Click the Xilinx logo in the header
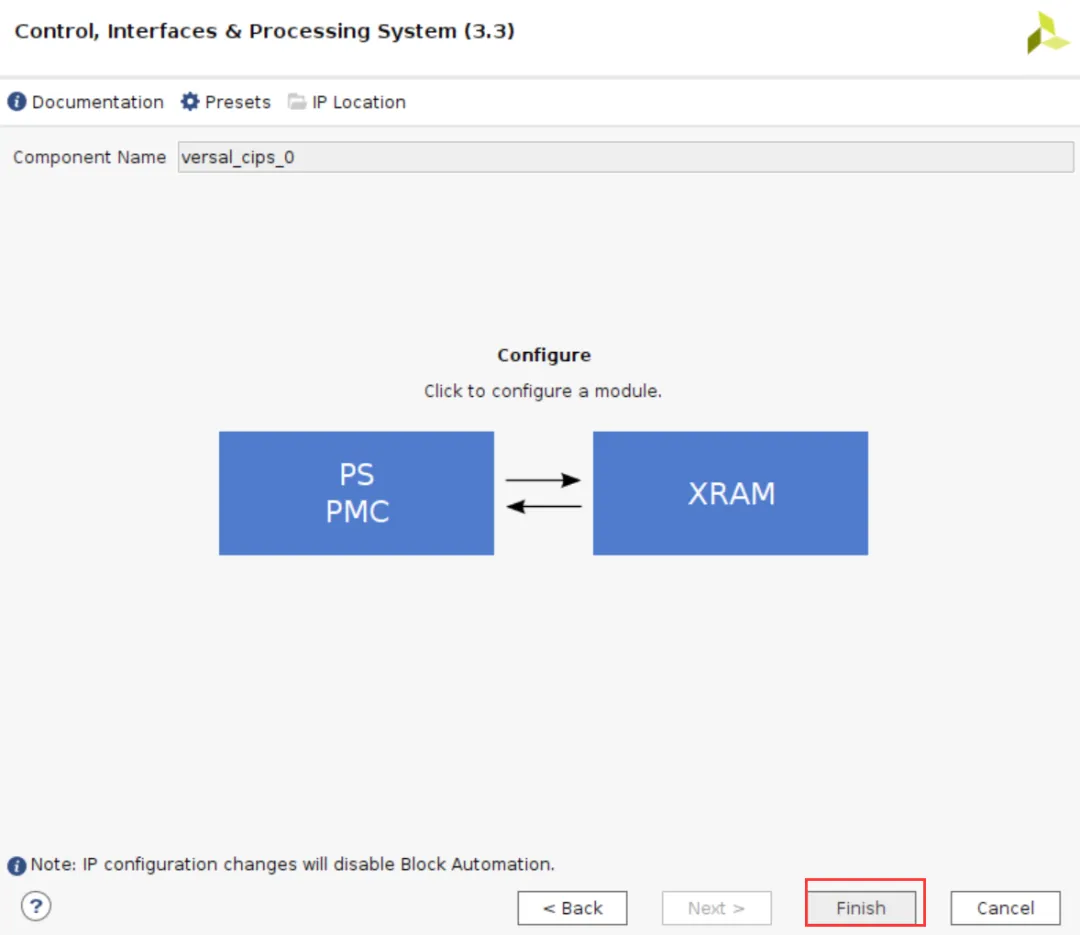The height and width of the screenshot is (935, 1080). pos(1047,33)
